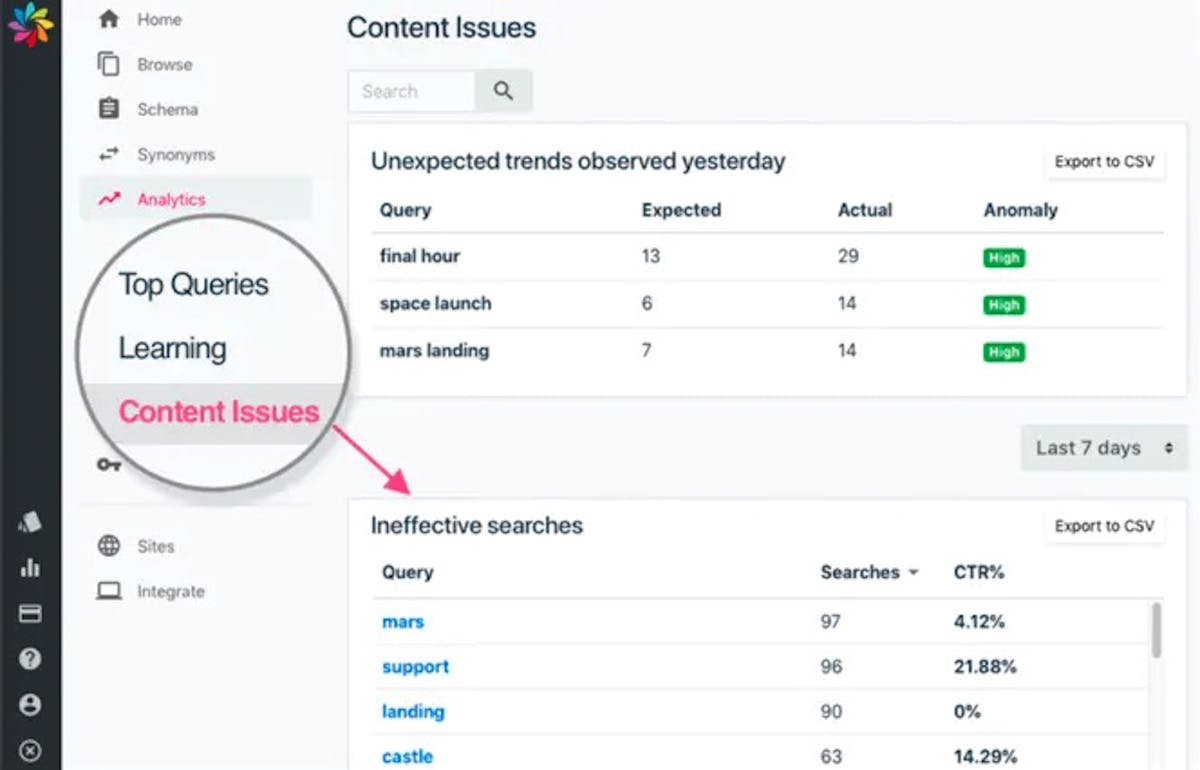The width and height of the screenshot is (1200, 770).
Task: Open the 'mars' query link
Action: (403, 622)
